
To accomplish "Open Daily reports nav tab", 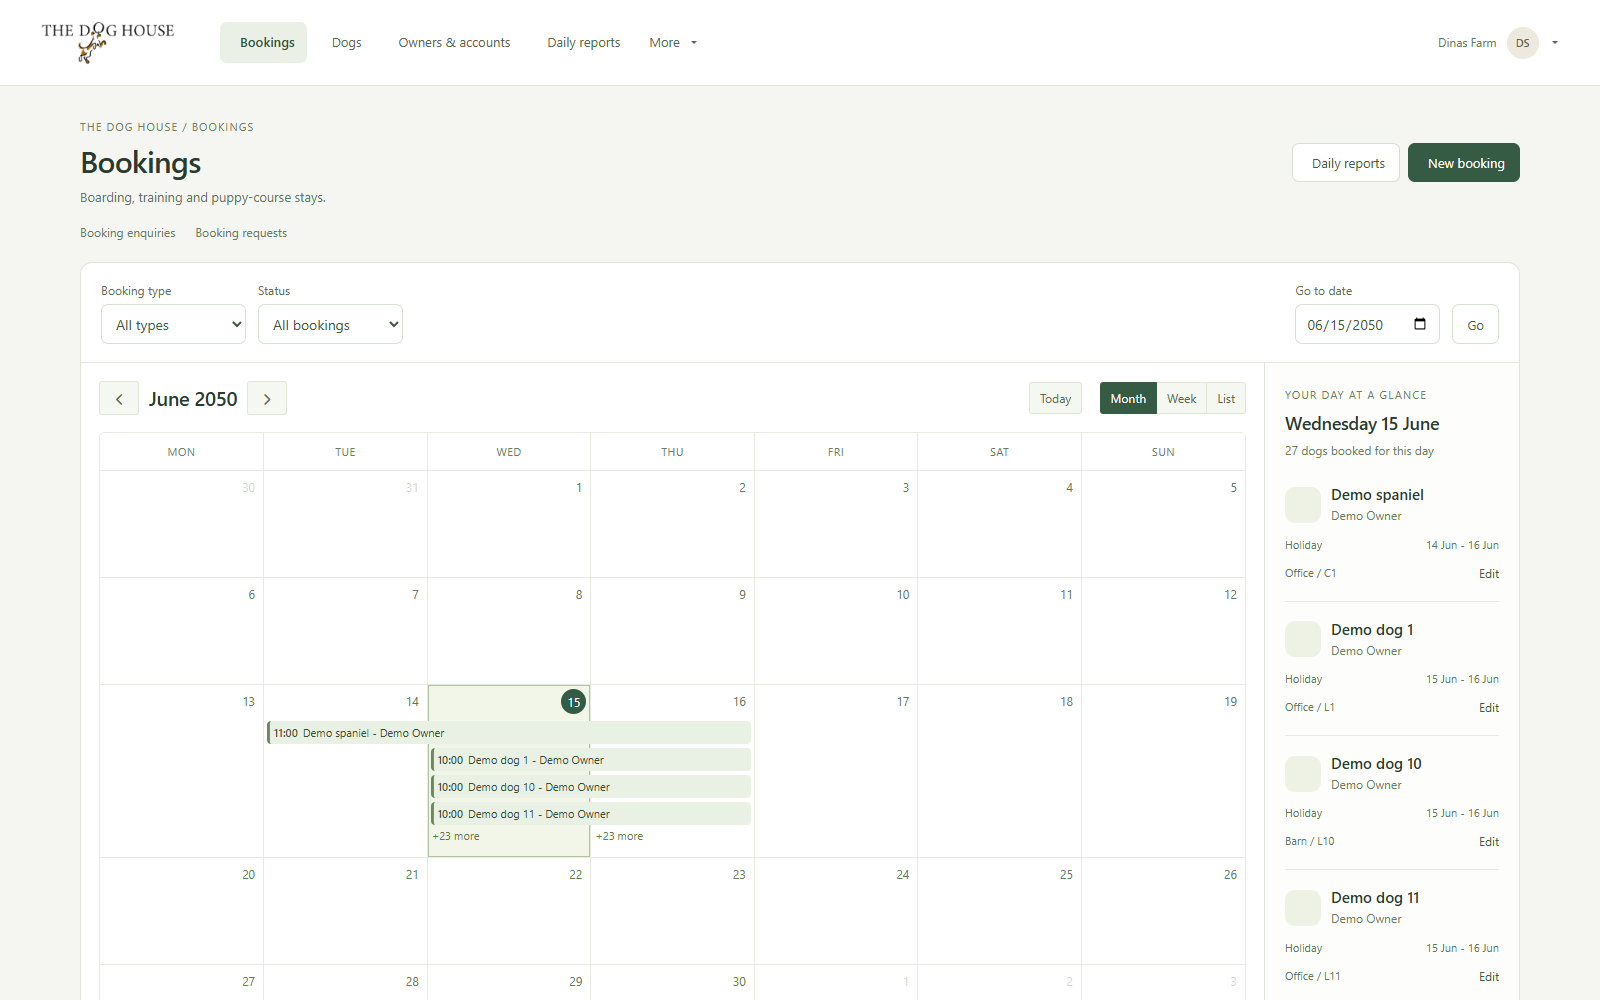I will click(583, 43).
